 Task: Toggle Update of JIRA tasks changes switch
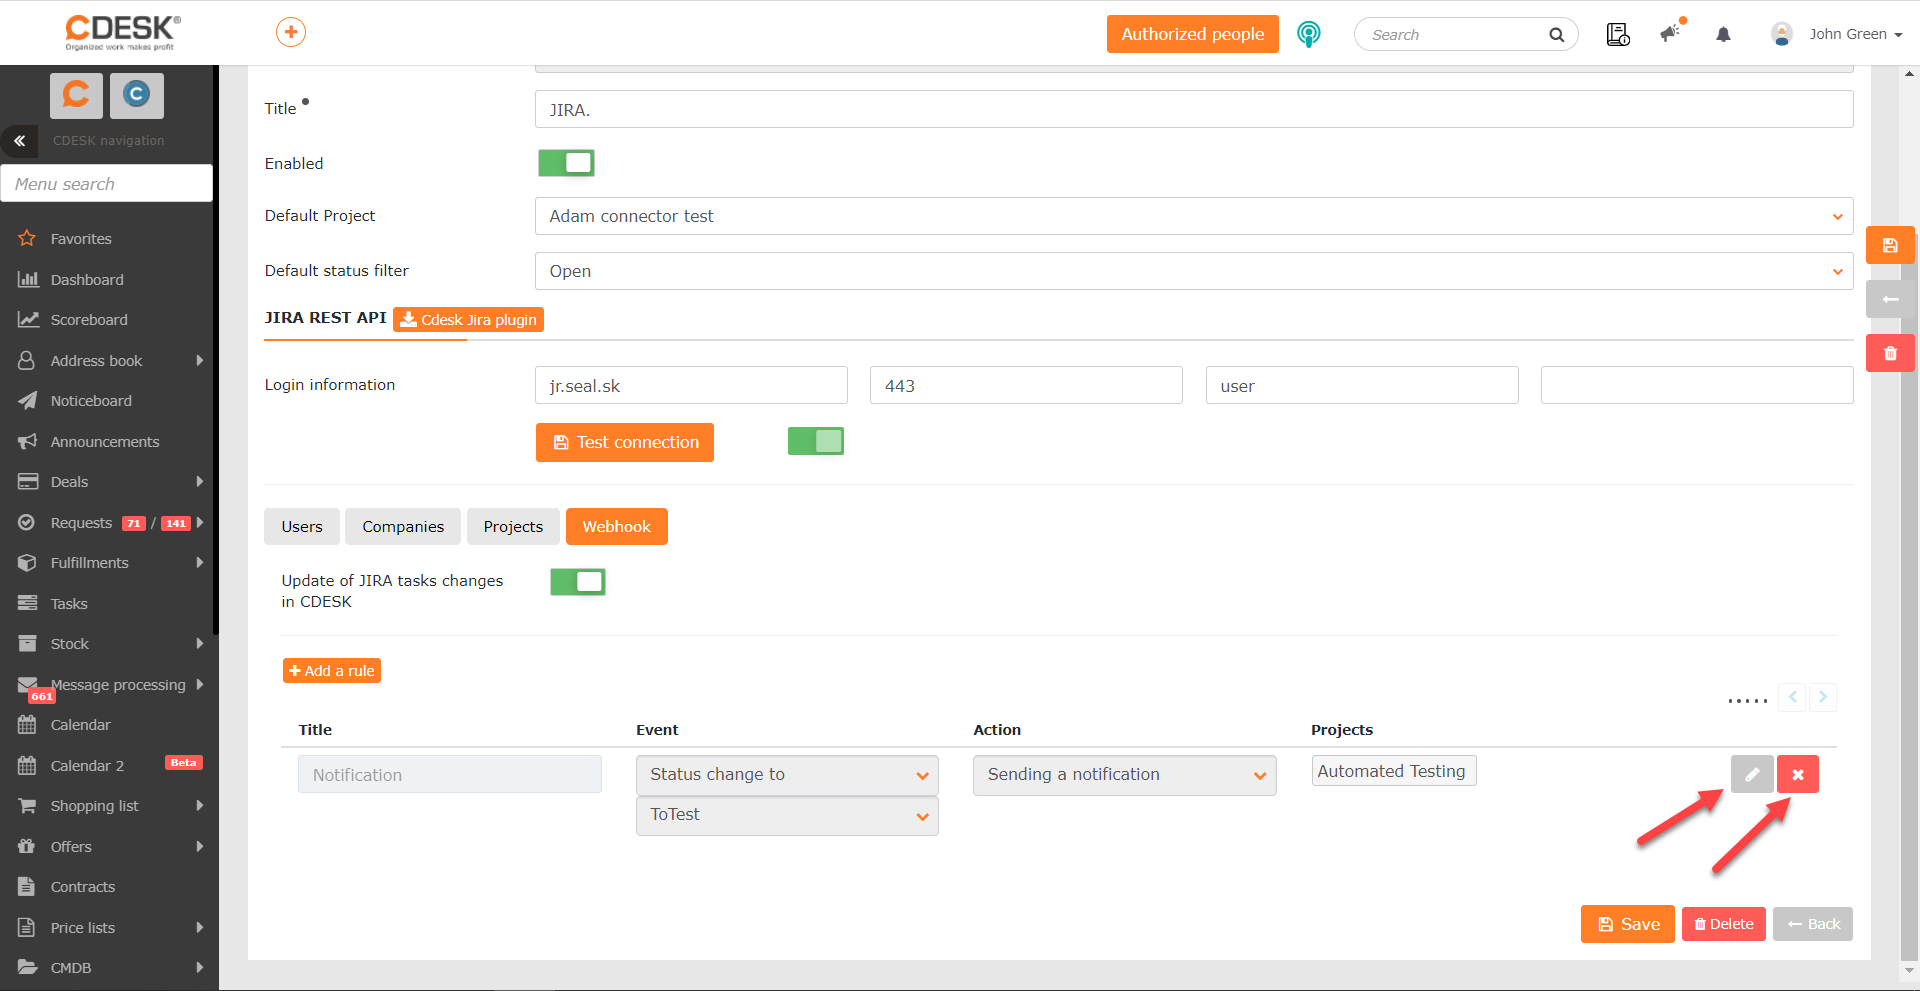click(578, 582)
